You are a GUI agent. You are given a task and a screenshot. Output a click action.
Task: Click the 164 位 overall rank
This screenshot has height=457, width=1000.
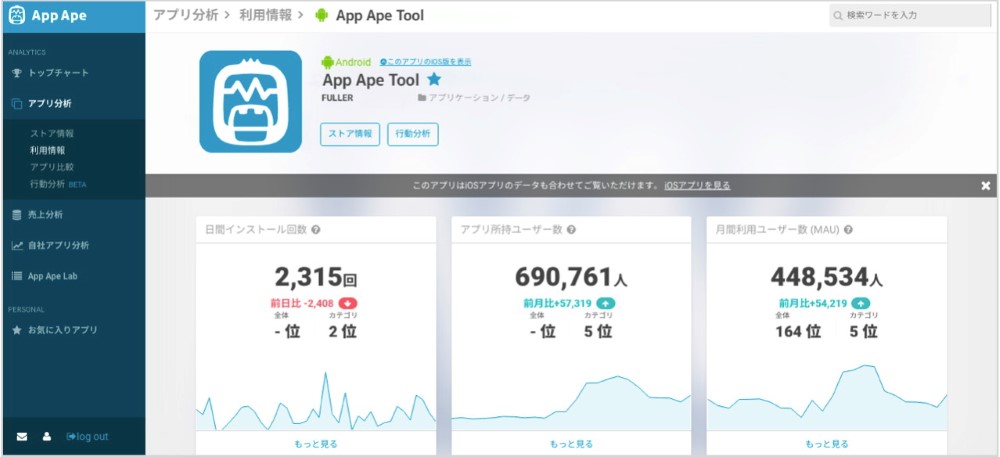(x=798, y=331)
